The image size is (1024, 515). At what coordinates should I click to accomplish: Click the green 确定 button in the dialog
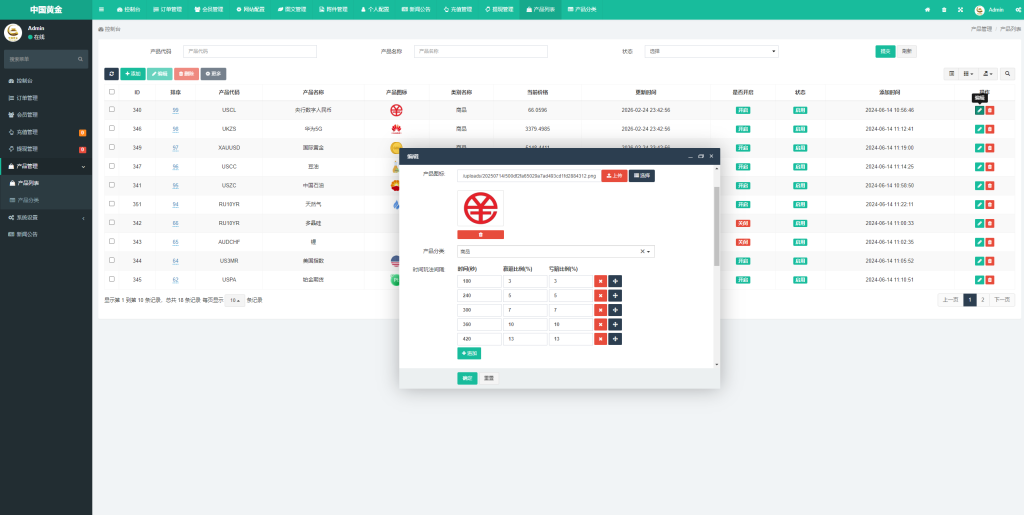pos(467,378)
